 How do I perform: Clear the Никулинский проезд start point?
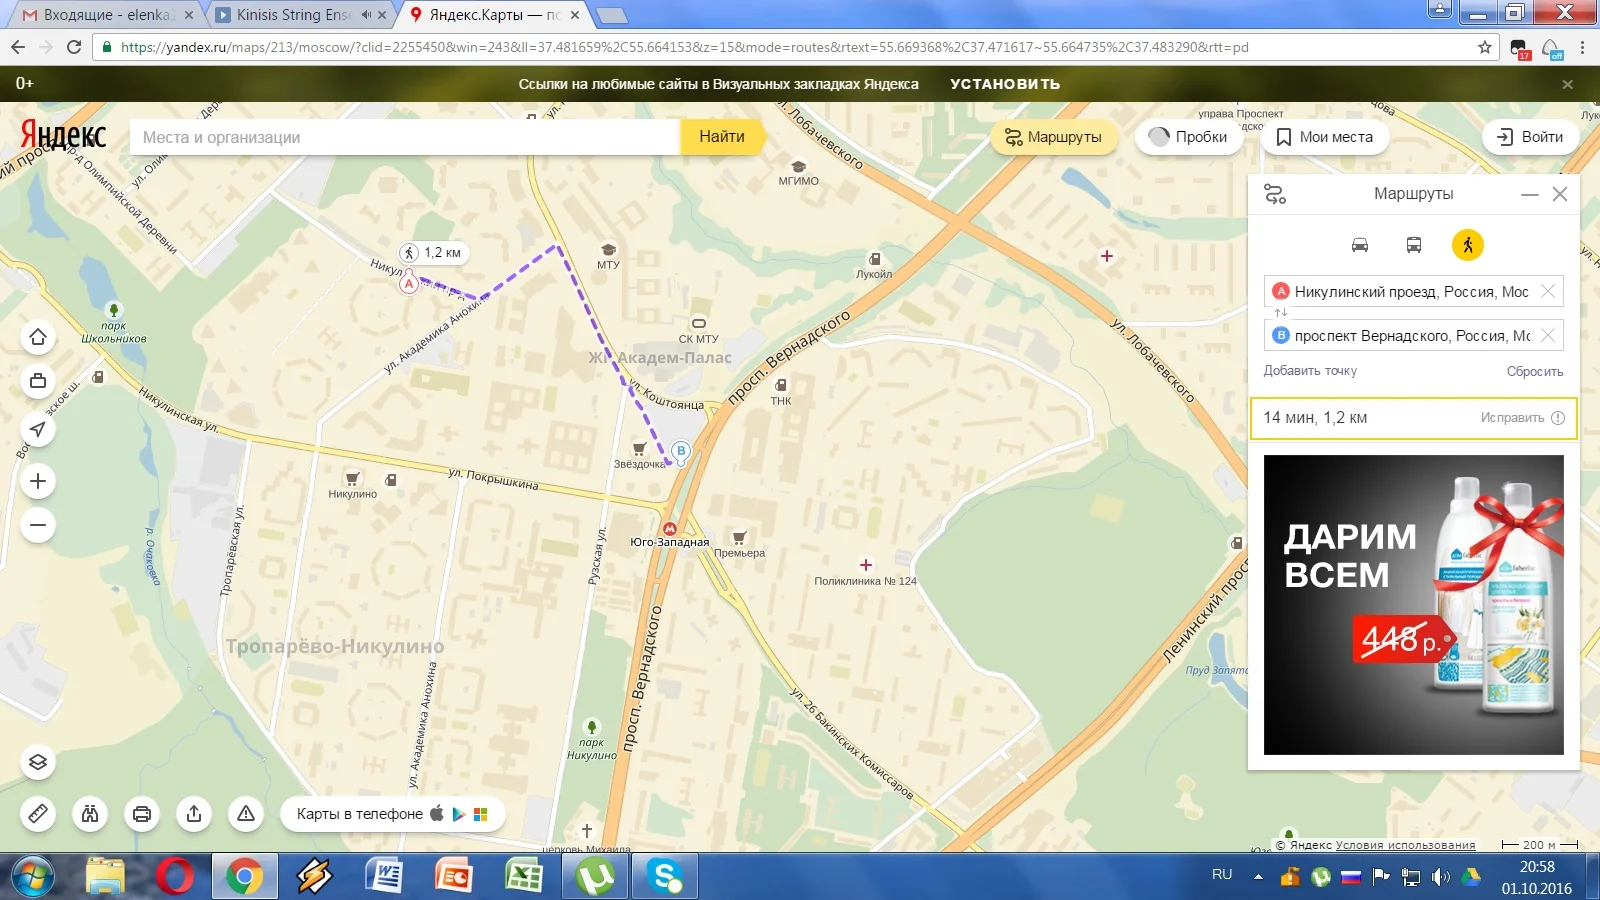[x=1548, y=291]
